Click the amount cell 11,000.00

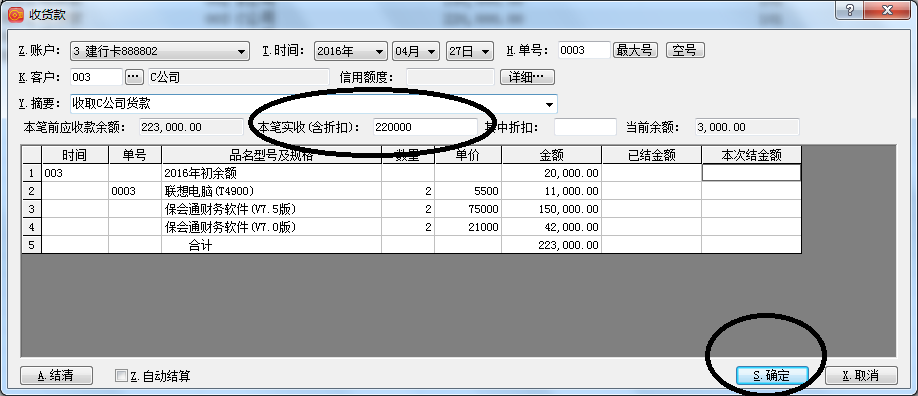tap(552, 191)
